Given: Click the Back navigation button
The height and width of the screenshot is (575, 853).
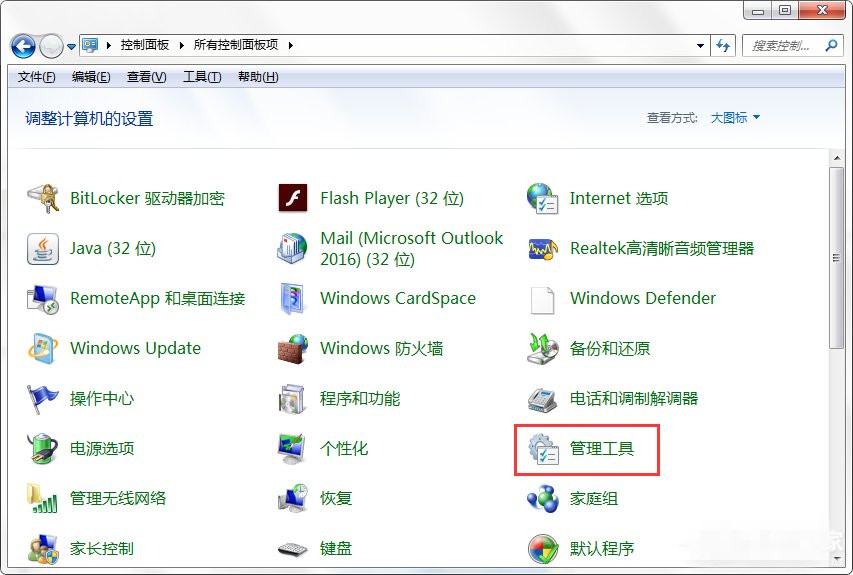Looking at the screenshot, I should point(23,46).
